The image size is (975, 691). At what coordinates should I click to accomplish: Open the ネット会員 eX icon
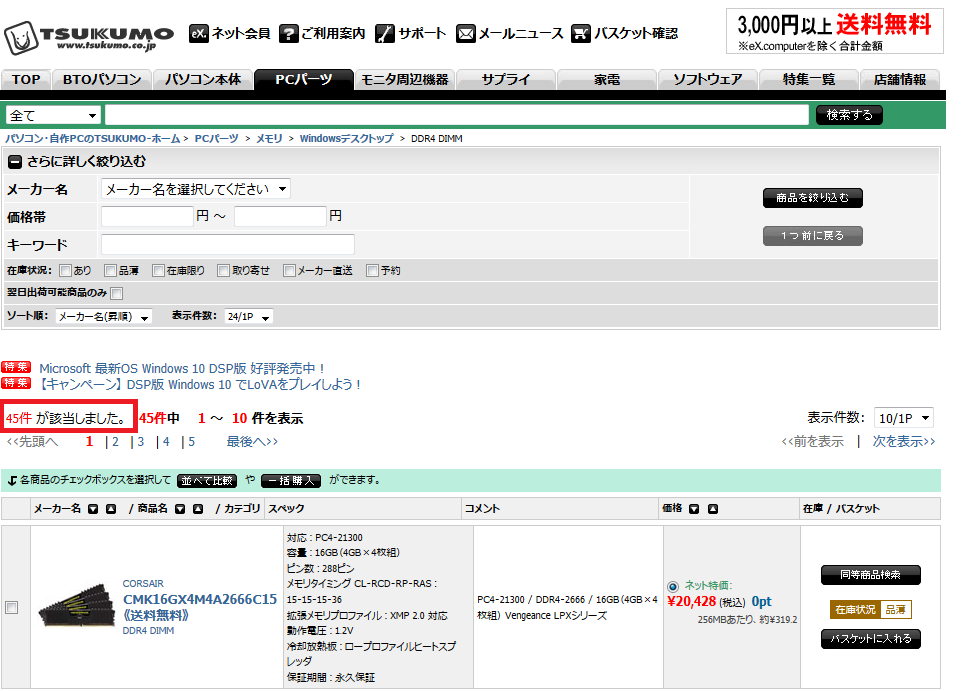[x=198, y=34]
